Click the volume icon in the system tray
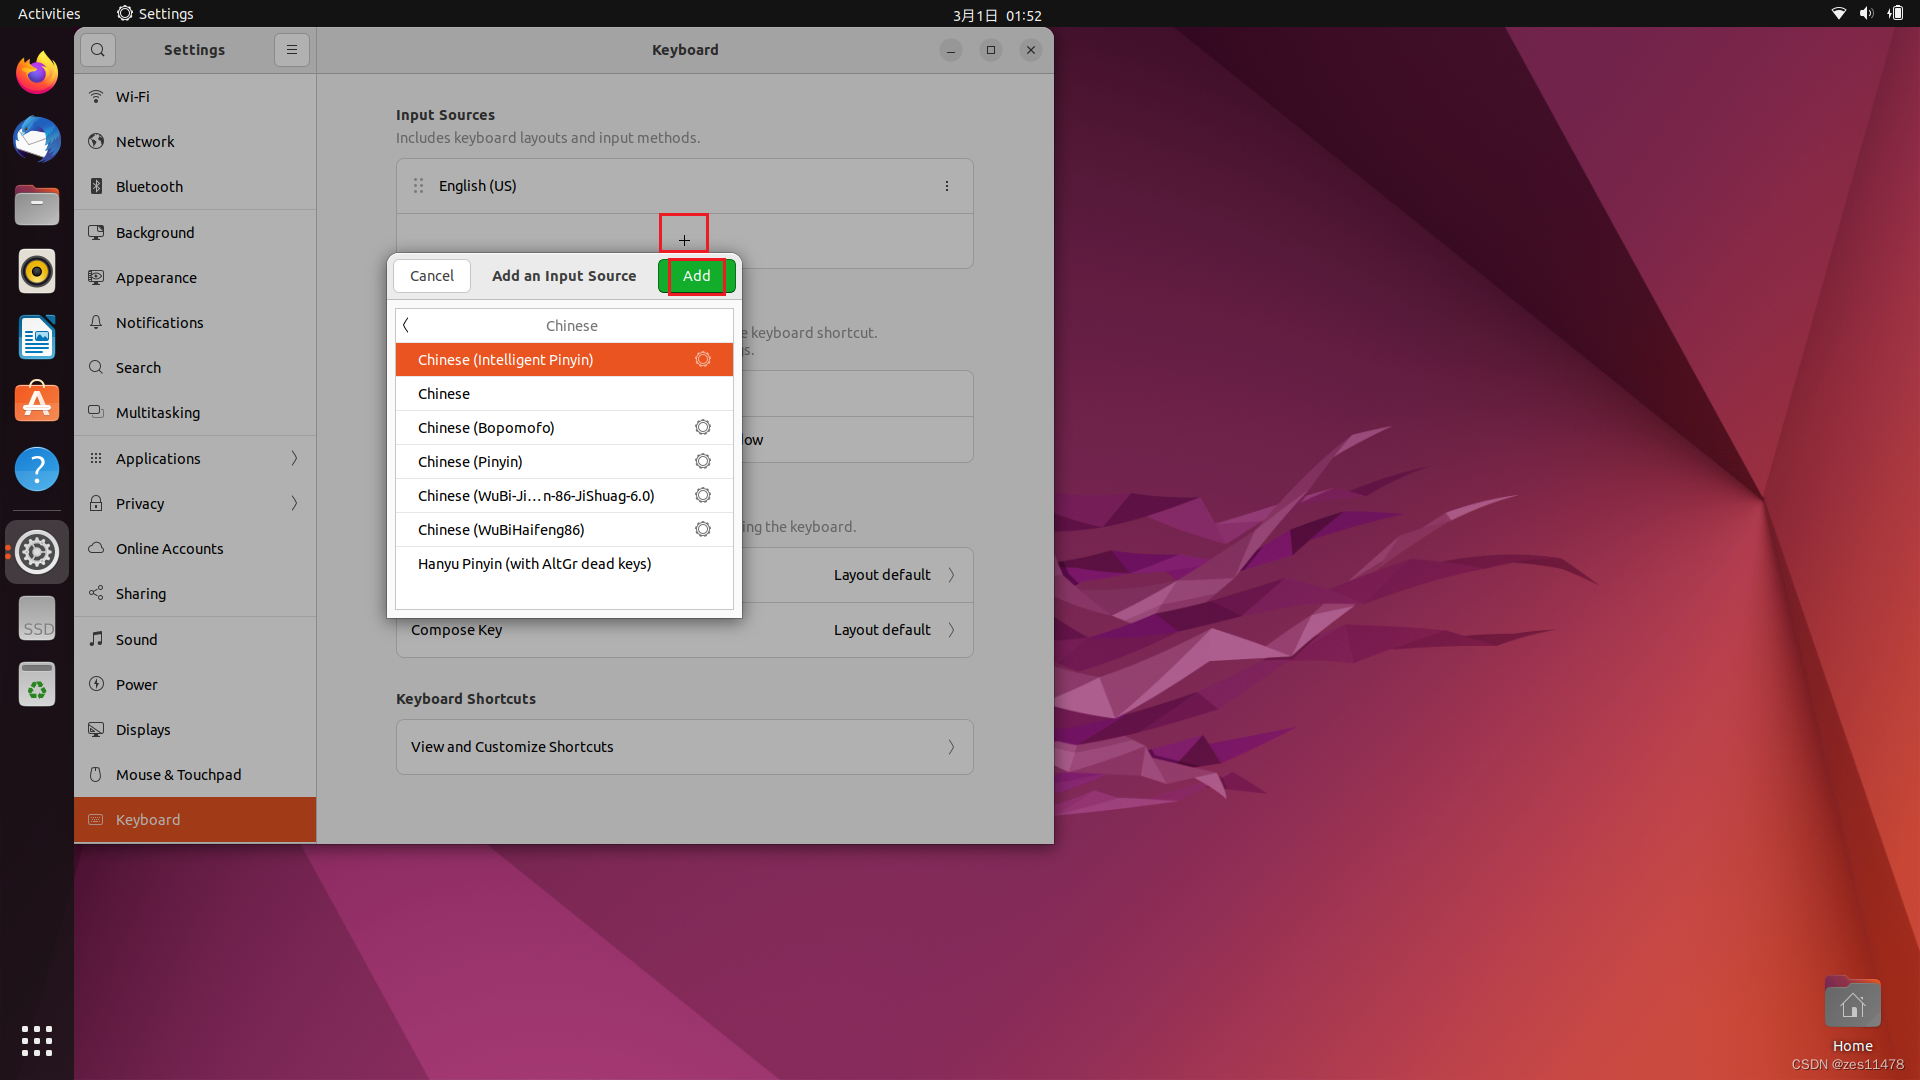 tap(1866, 13)
